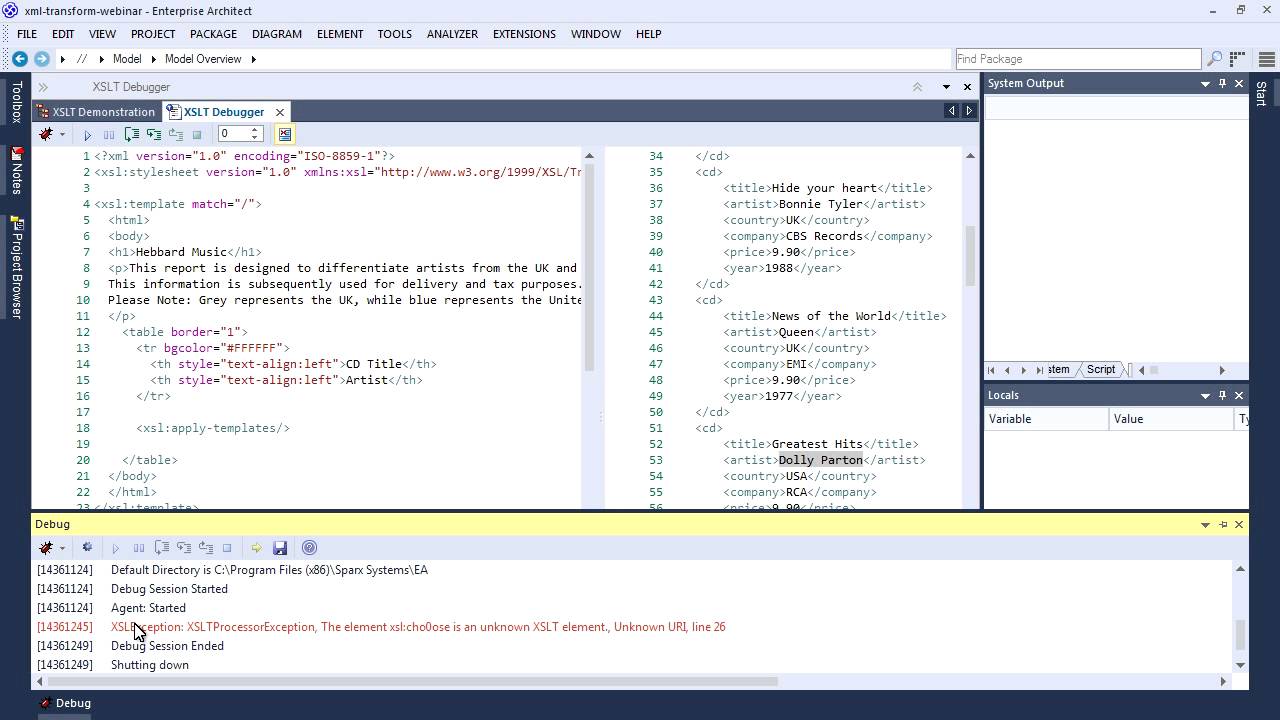1280x720 pixels.
Task: Click into the Find Package field
Action: (1077, 59)
